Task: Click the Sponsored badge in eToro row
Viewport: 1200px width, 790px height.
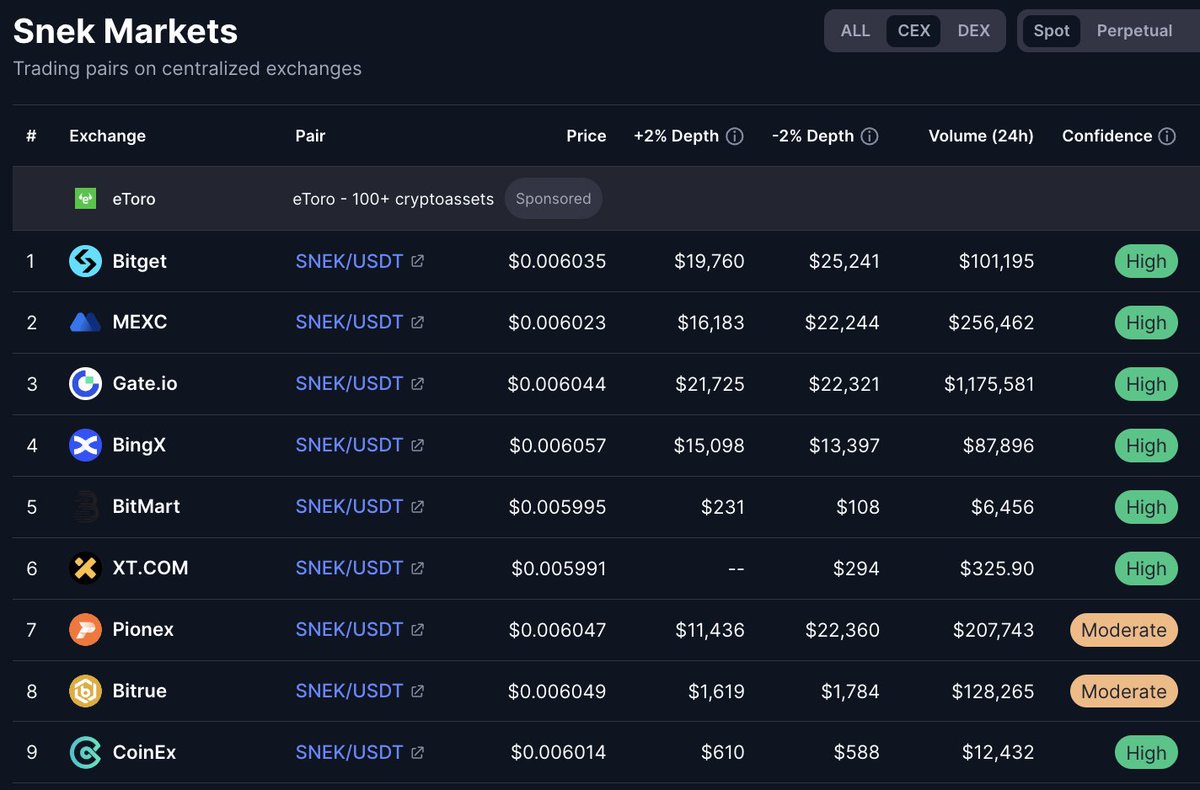Action: click(553, 199)
